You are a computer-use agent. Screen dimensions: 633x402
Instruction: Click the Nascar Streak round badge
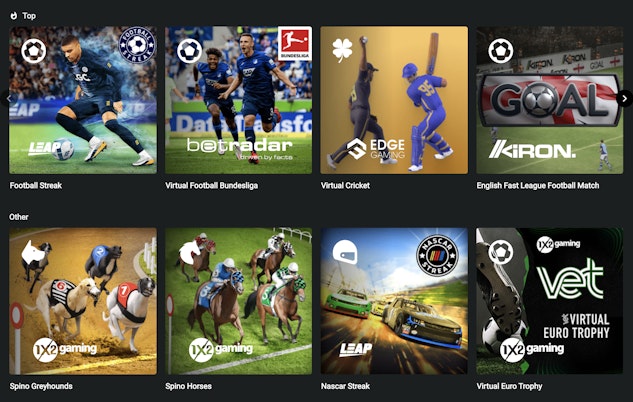pos(437,255)
